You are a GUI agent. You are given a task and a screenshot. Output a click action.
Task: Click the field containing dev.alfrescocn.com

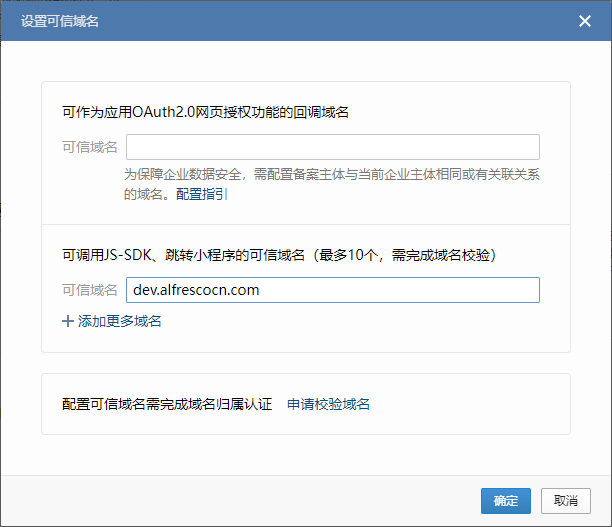tap(332, 290)
